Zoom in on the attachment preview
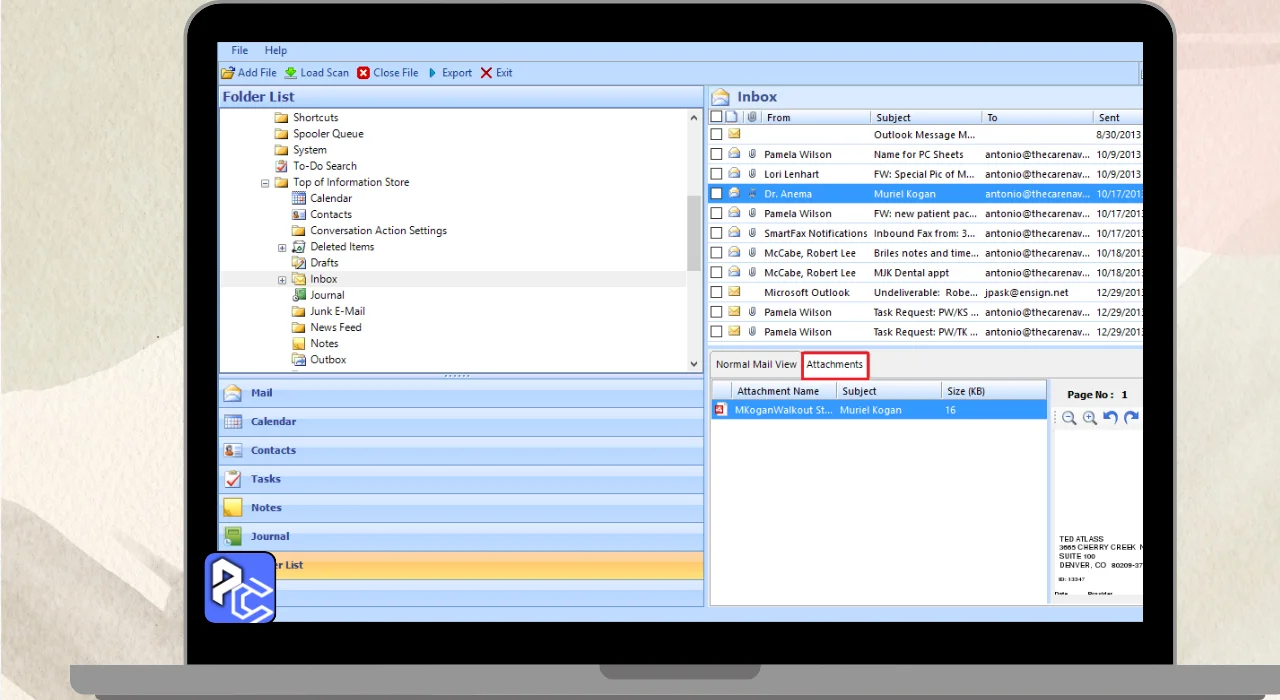The width and height of the screenshot is (1280, 700). pyautogui.click(x=1089, y=418)
